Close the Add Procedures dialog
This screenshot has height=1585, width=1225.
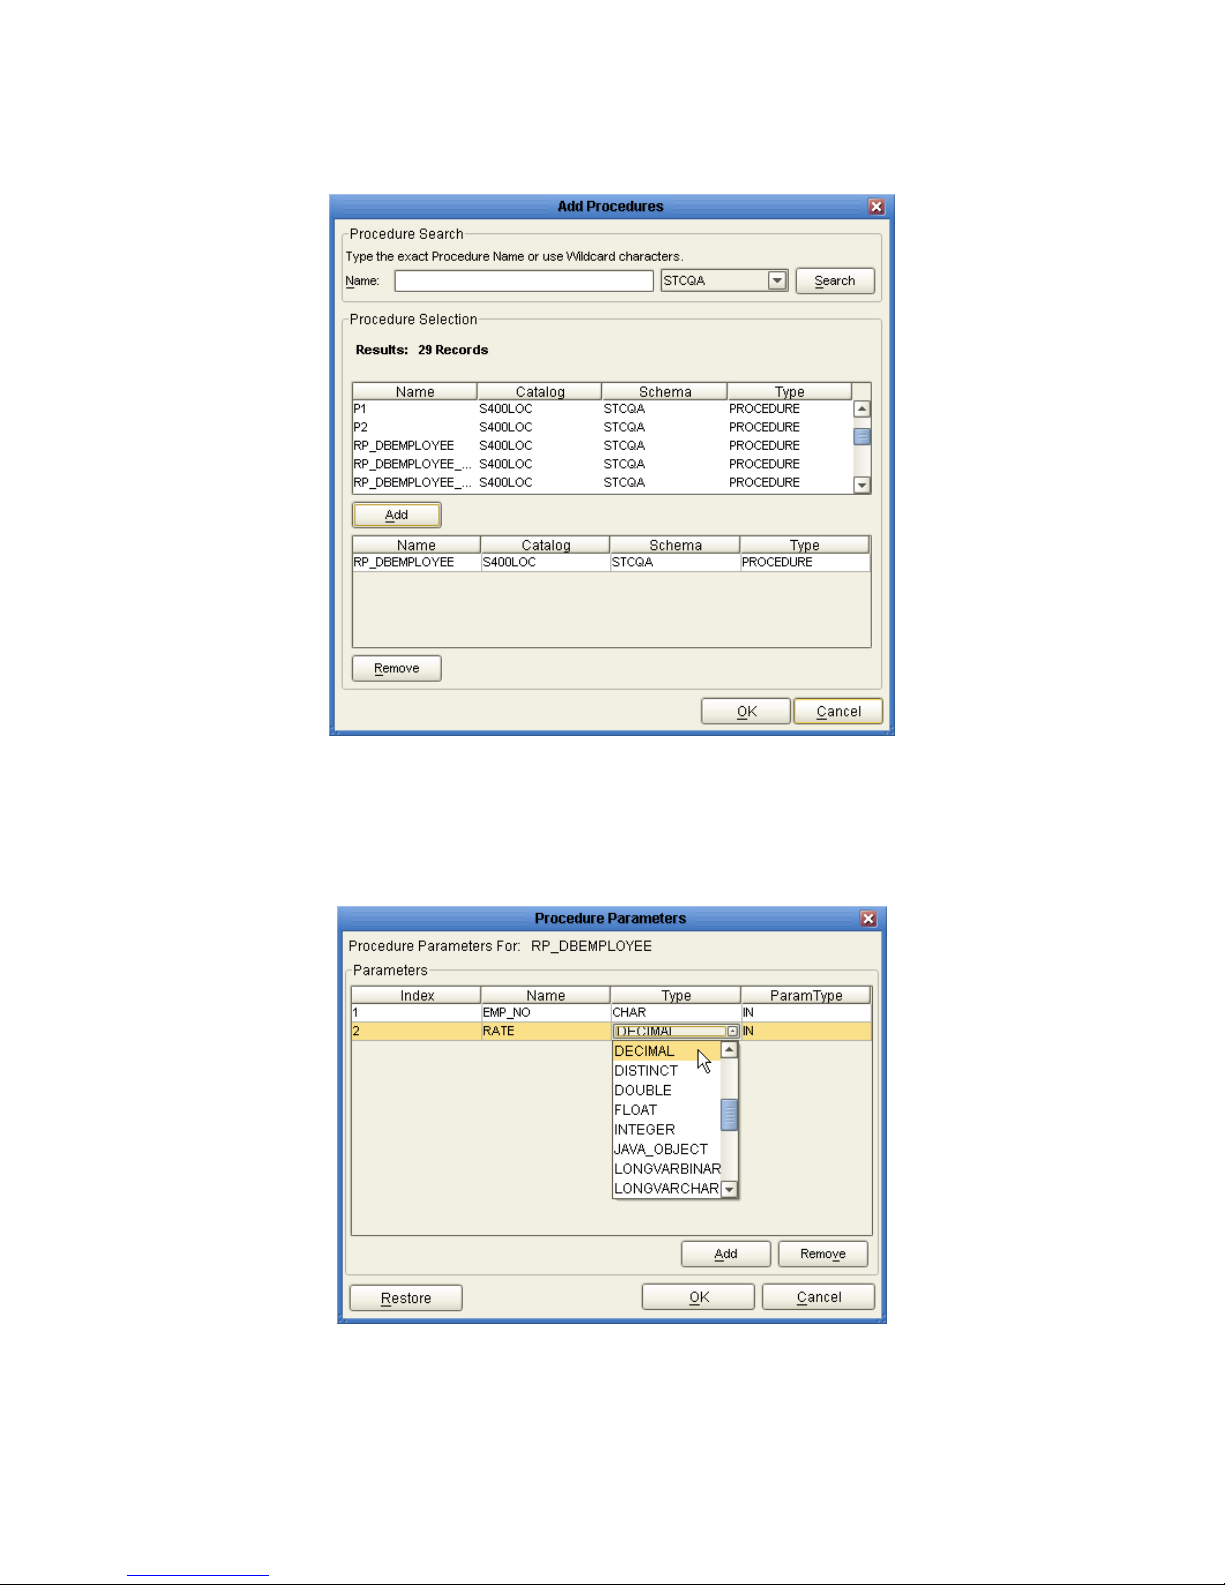(x=876, y=206)
